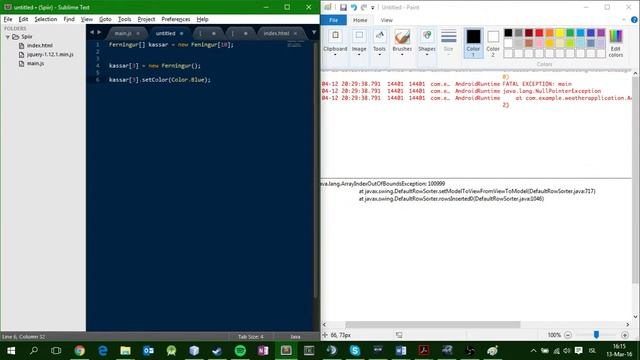Zoom out with the Paint minus button

pos(567,335)
